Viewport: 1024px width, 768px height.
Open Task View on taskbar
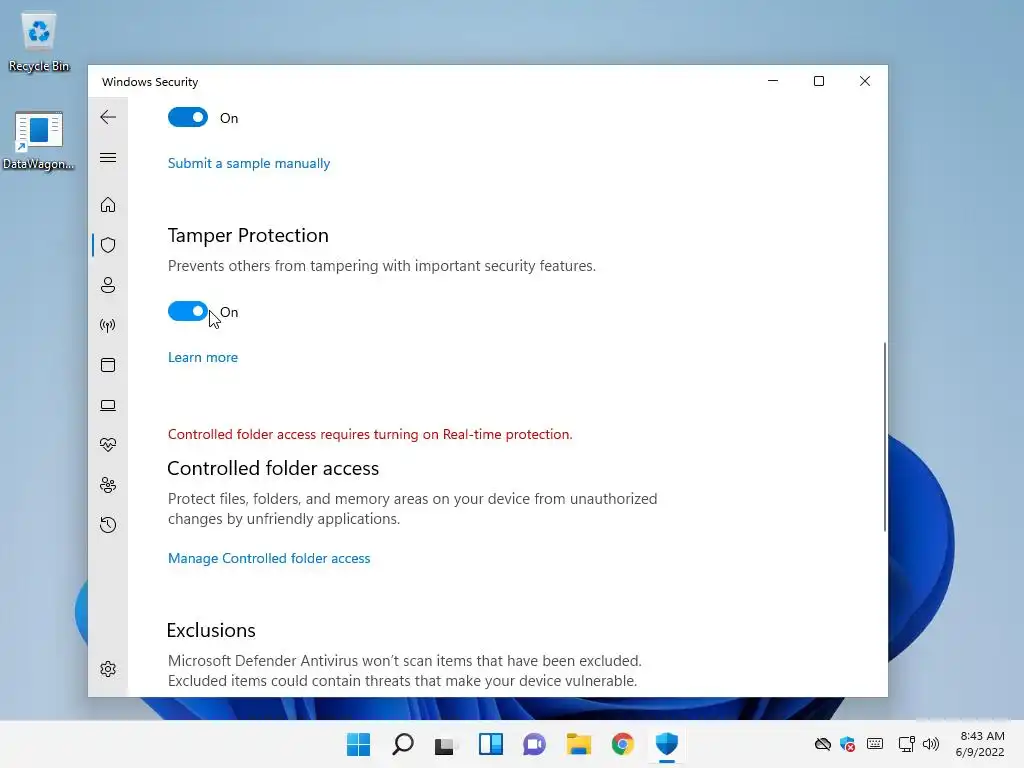pyautogui.click(x=446, y=744)
